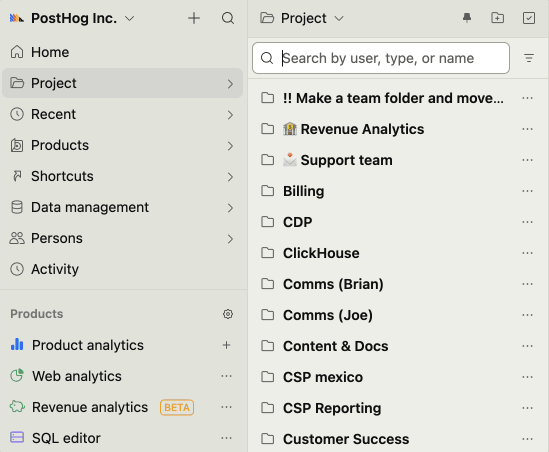This screenshot has width=549, height=452.
Task: Open Data management in the sidebar
Action: click(x=122, y=207)
